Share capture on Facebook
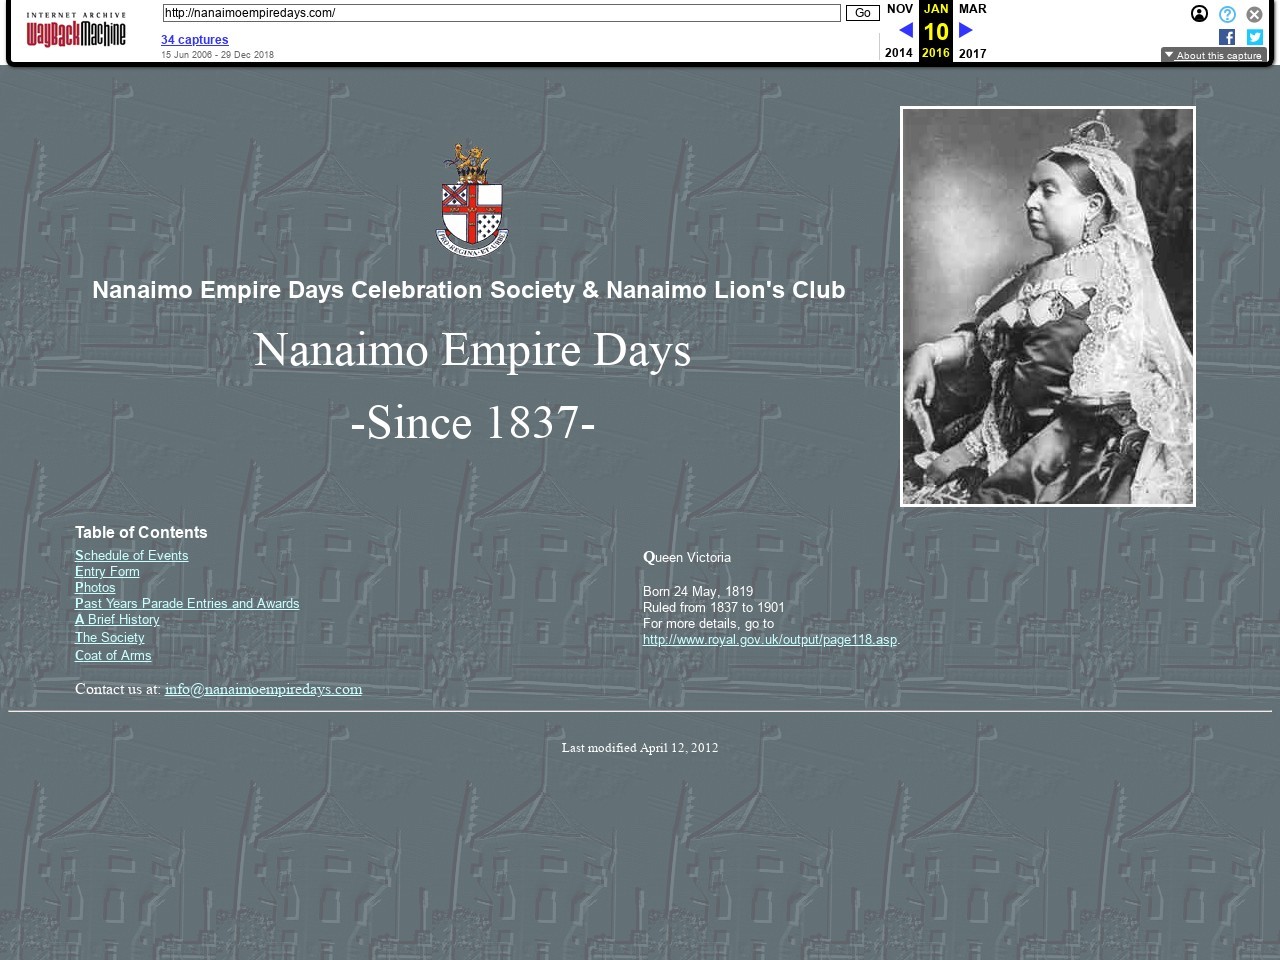Screen dimensions: 1280x960 tap(1227, 37)
